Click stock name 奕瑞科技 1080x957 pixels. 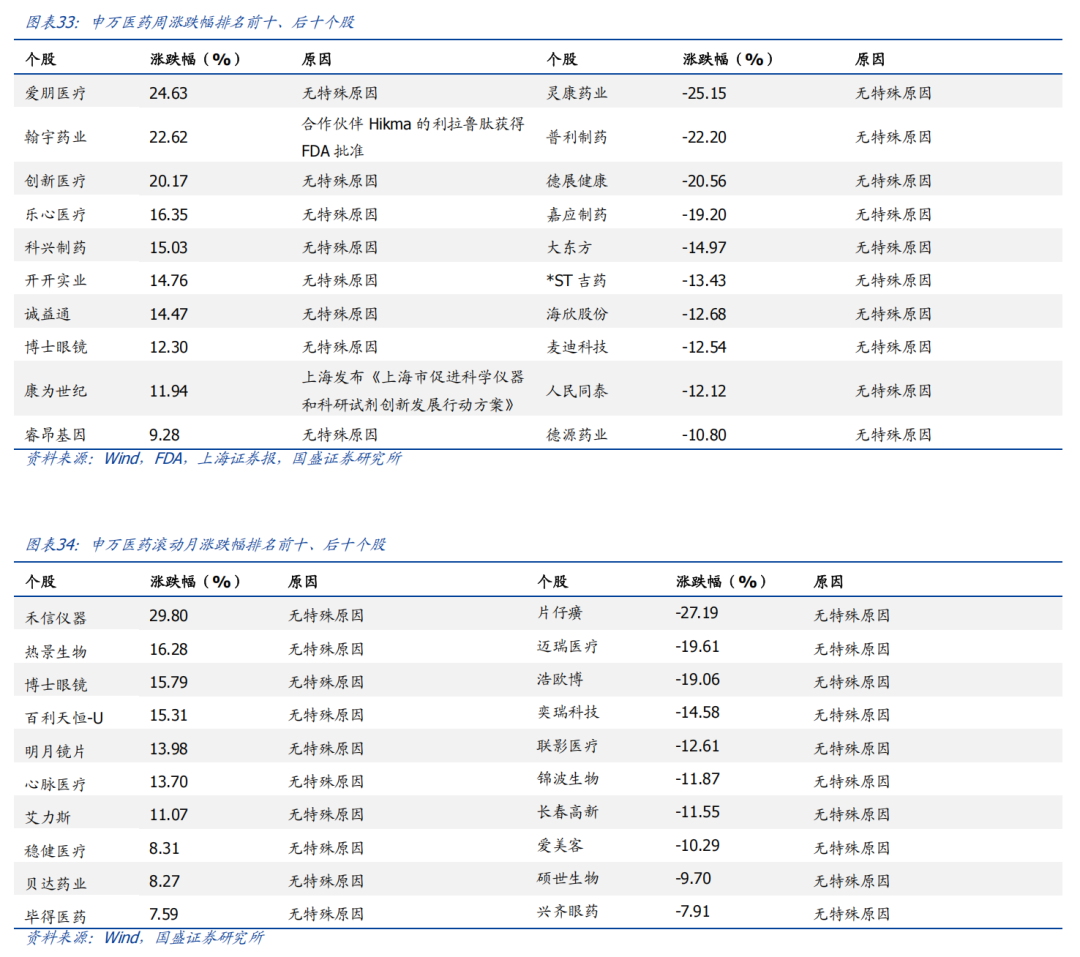(568, 712)
